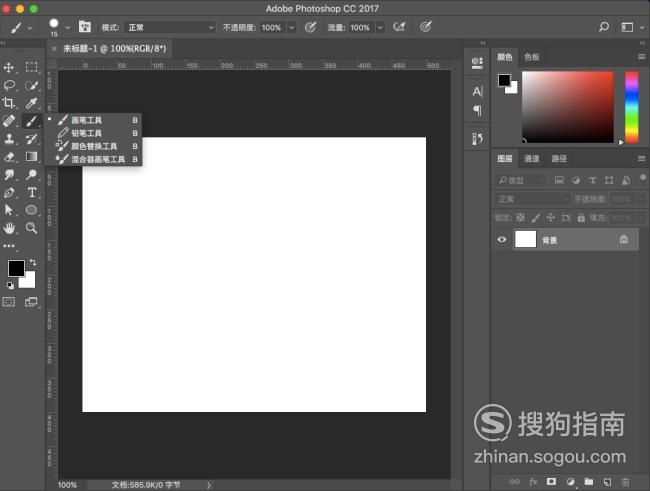Select the Quick Selection tool

point(32,85)
